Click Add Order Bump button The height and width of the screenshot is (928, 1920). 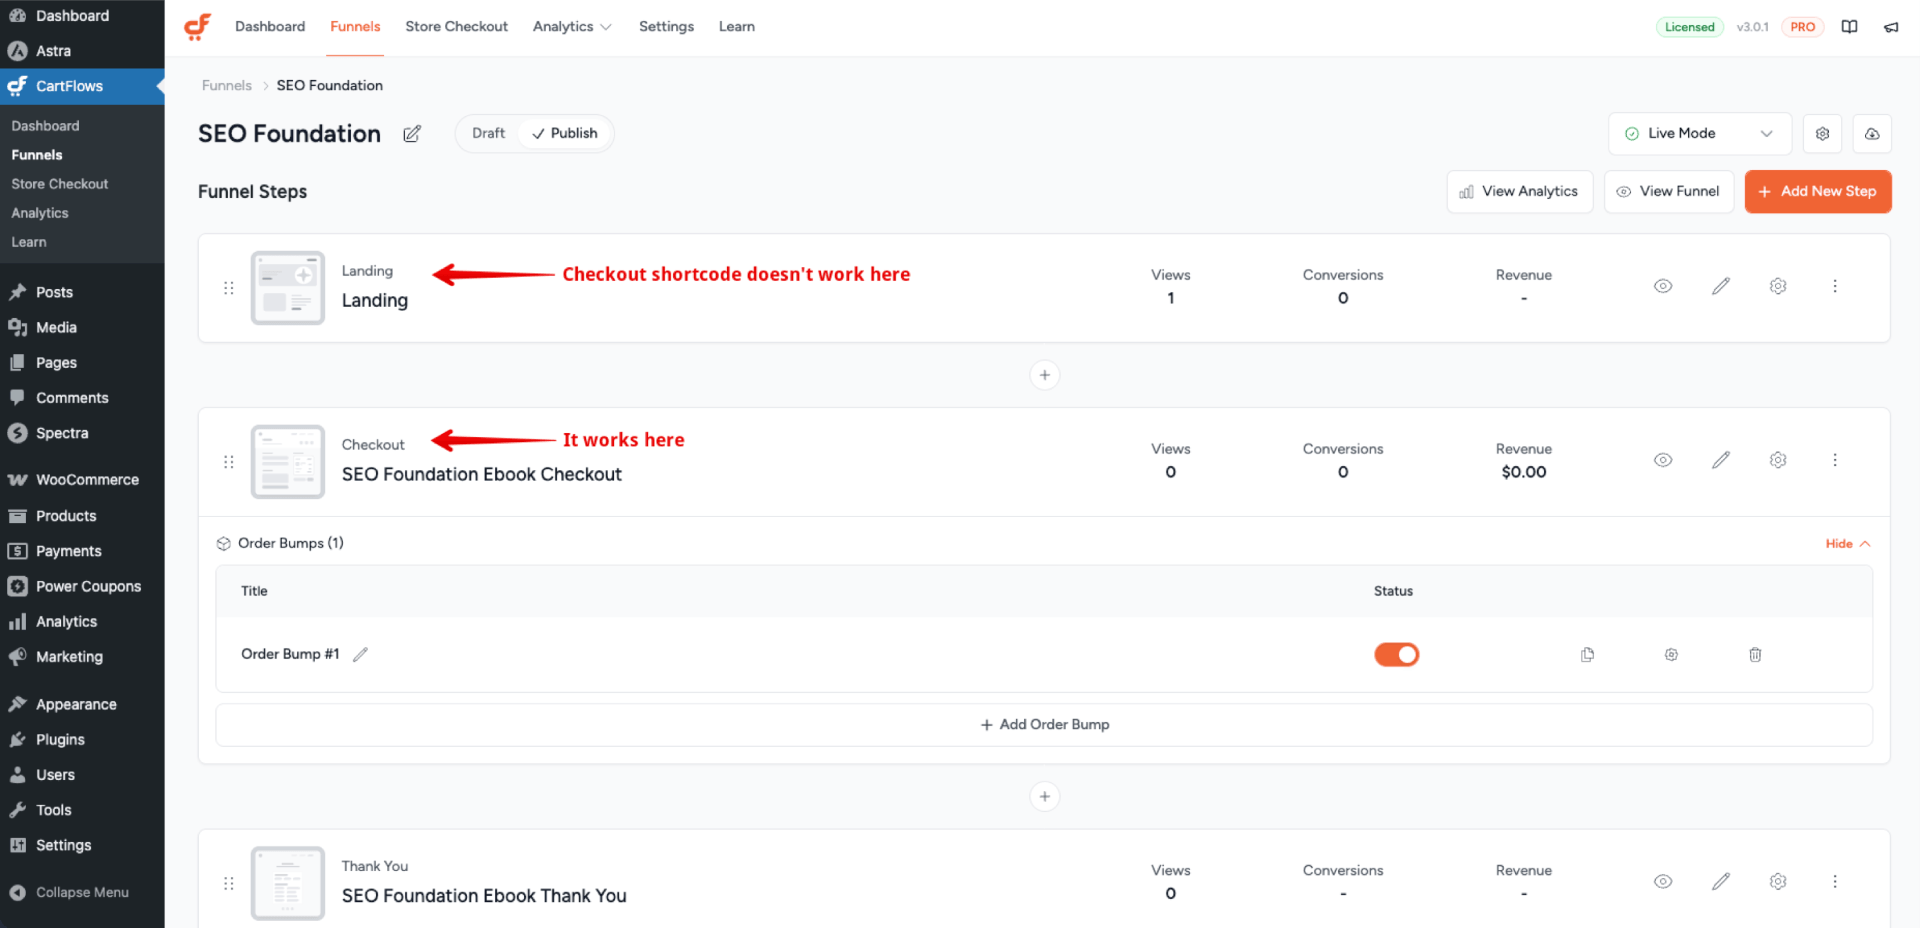click(1044, 725)
